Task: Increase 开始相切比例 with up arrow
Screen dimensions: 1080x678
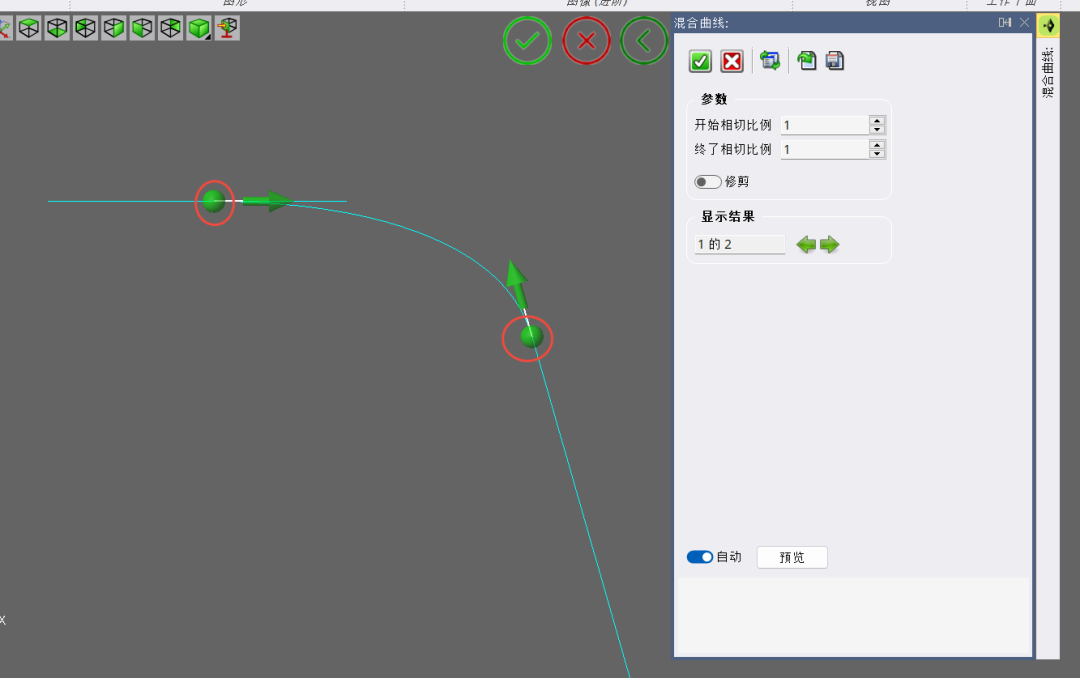Action: 877,121
